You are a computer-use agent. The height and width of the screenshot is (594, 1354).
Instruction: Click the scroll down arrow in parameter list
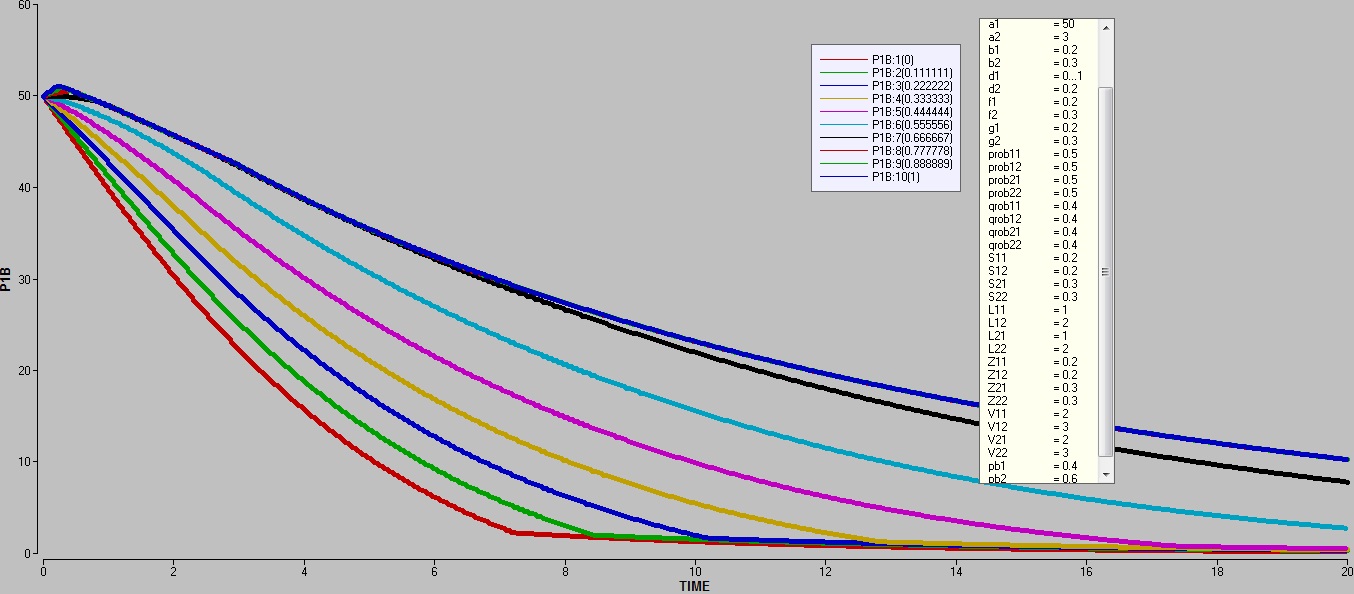pos(1105,473)
